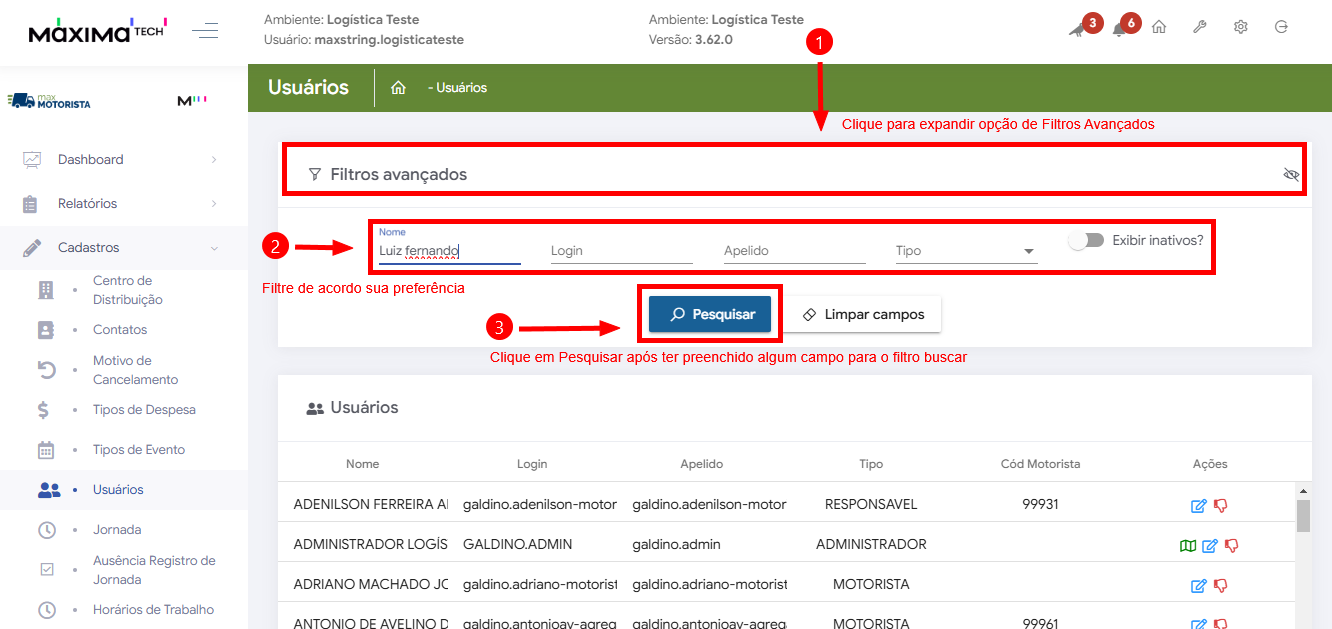Open the bell notifications with badge 6
The image size is (1332, 629).
pyautogui.click(x=1119, y=28)
